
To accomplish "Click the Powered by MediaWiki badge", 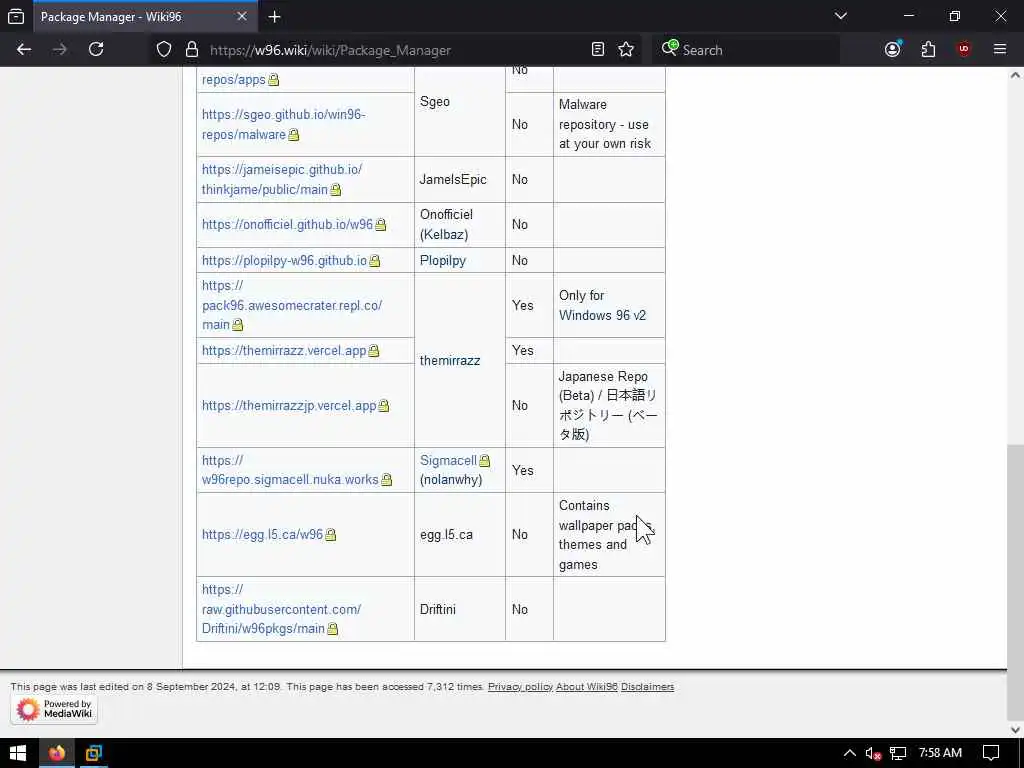I will [54, 709].
